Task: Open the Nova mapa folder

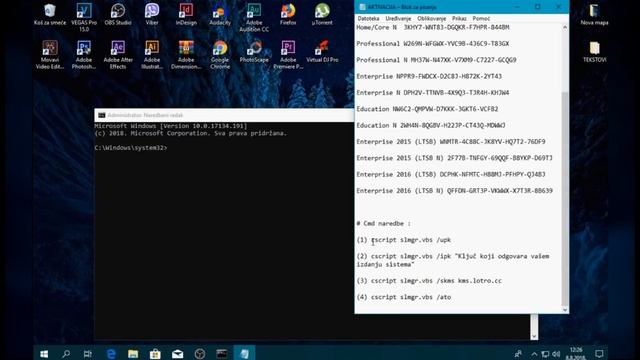Action: [594, 14]
